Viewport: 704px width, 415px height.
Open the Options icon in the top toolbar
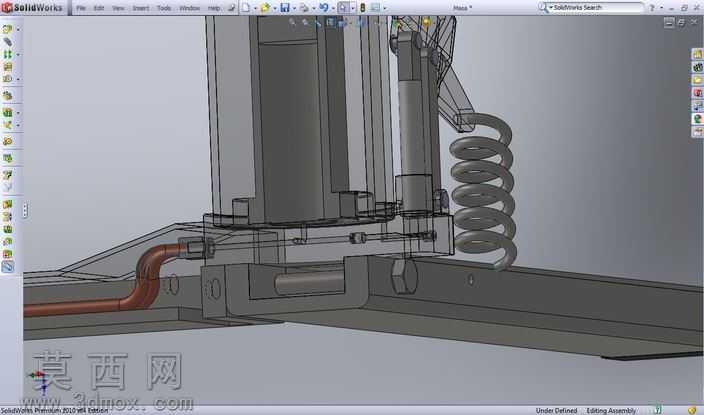point(375,7)
